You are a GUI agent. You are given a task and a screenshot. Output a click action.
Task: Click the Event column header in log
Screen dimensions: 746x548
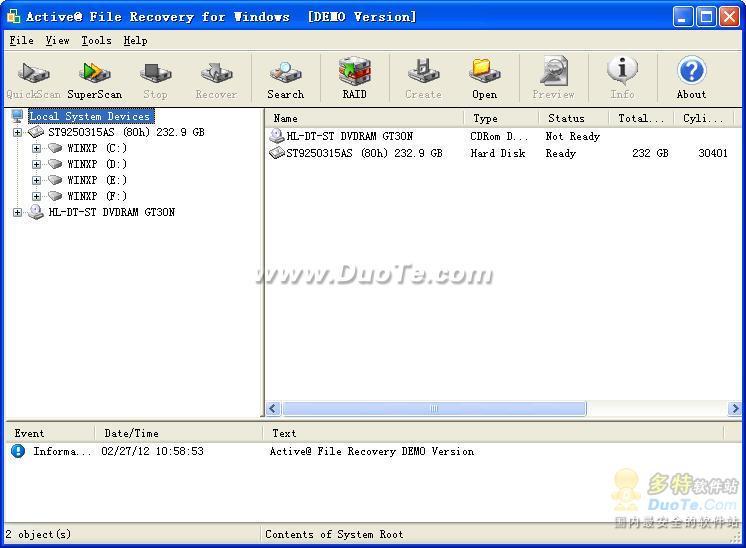coord(49,433)
